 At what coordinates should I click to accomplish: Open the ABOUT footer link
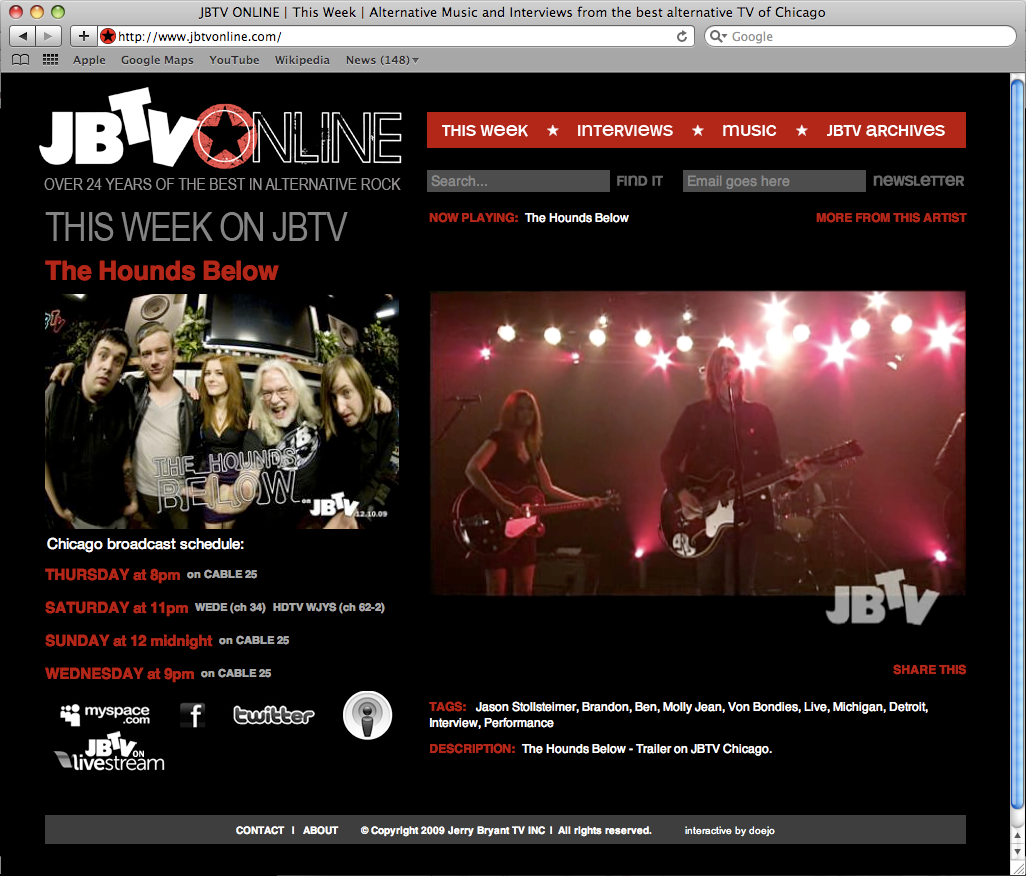click(320, 830)
